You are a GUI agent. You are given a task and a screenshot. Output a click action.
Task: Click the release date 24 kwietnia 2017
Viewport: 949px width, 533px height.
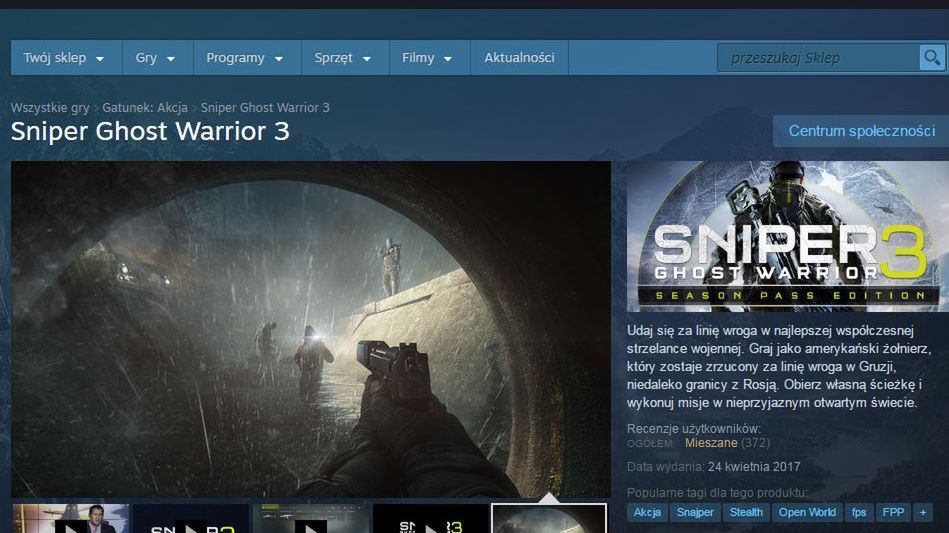click(x=754, y=467)
